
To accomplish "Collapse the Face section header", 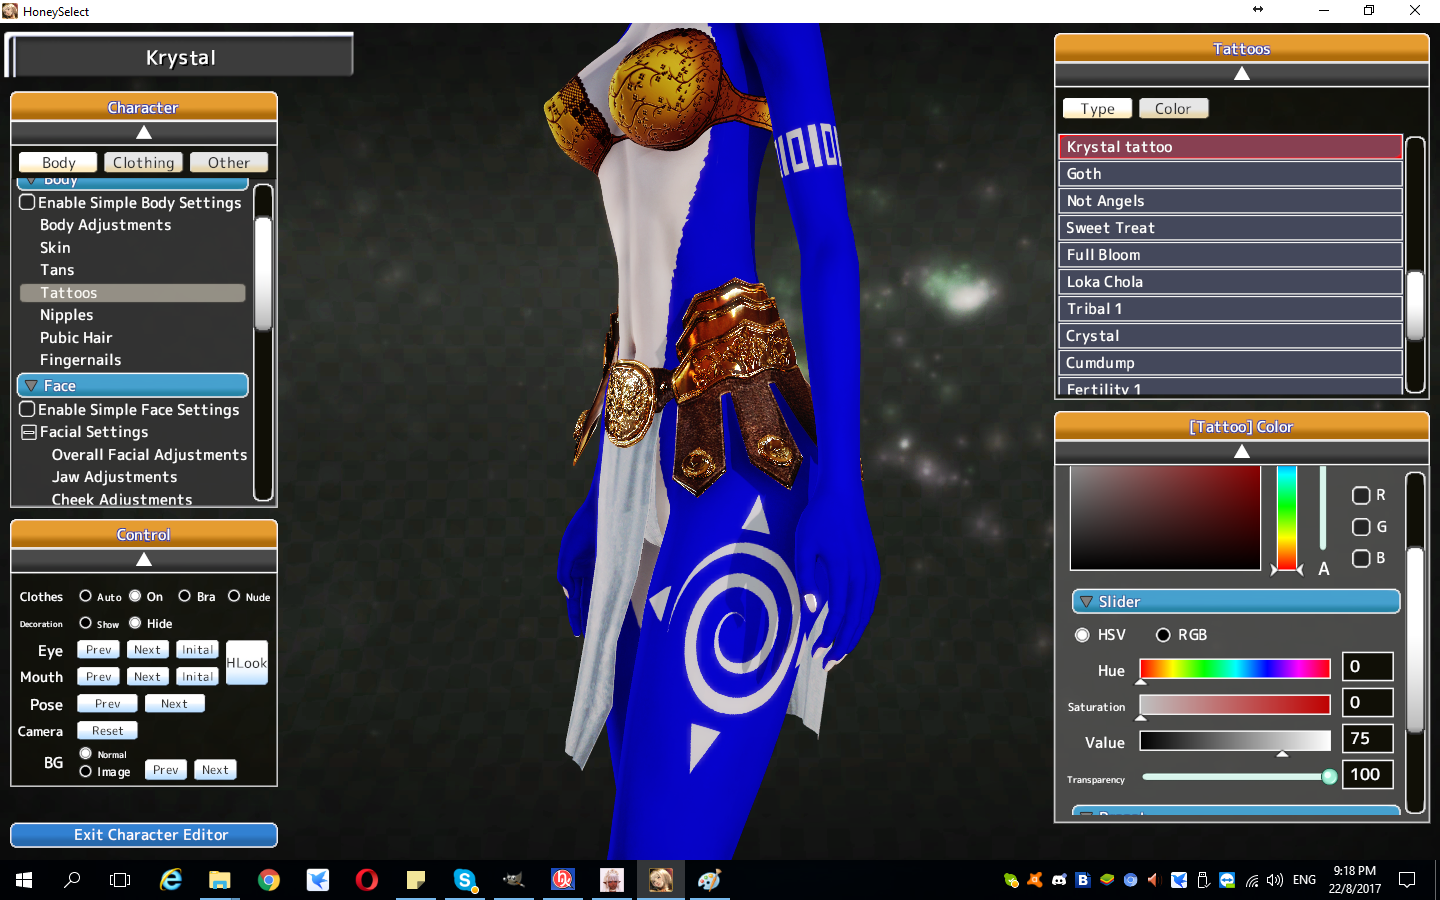I will (x=133, y=385).
